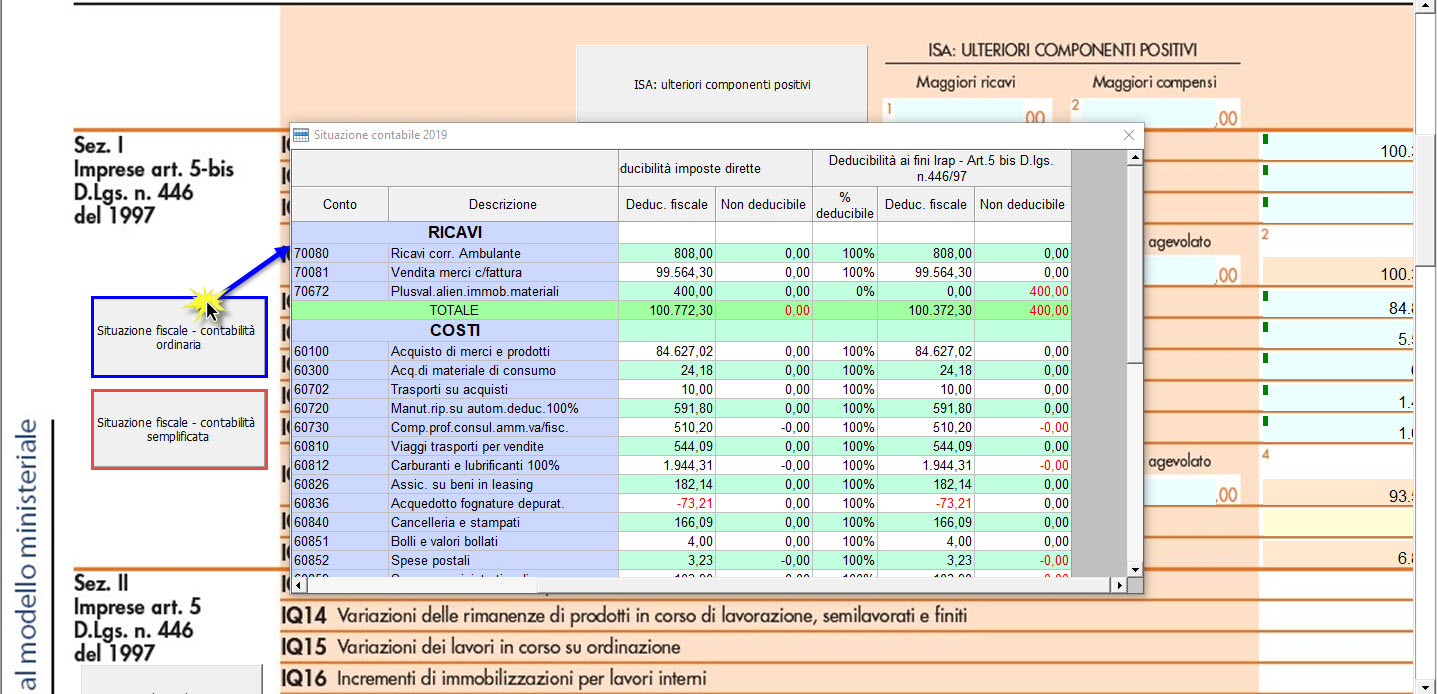This screenshot has height=694, width=1437.
Task: Click the Situazione contabile 2019 title bar icon
Action: point(301,135)
